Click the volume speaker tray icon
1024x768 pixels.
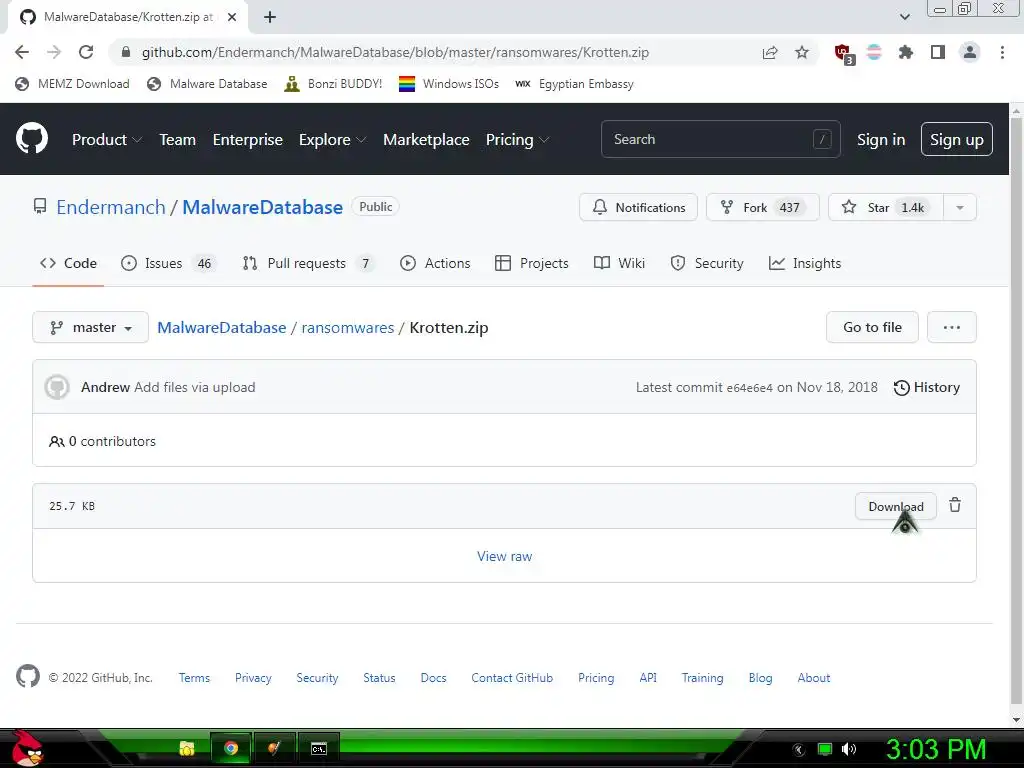point(849,749)
